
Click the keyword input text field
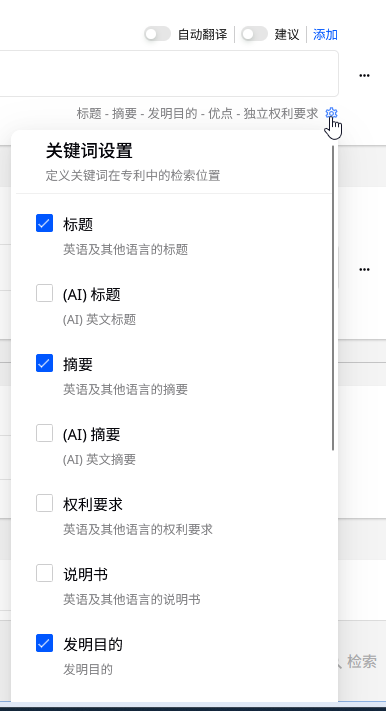pos(169,73)
